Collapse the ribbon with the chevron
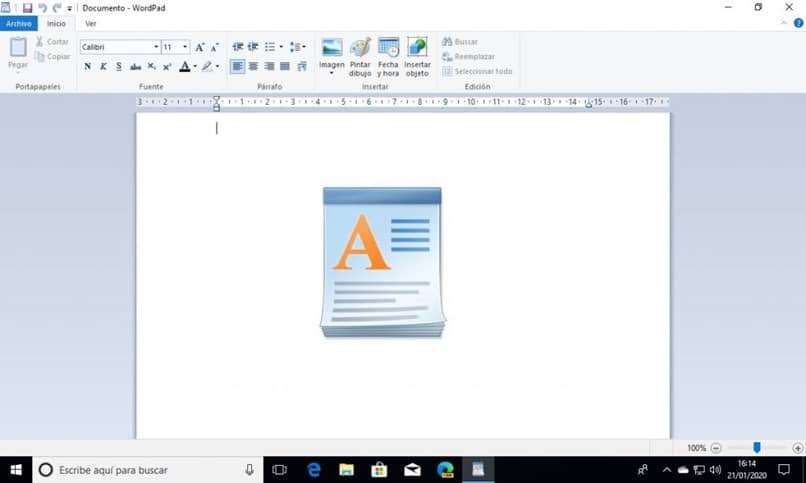This screenshot has width=806, height=483. click(x=784, y=24)
